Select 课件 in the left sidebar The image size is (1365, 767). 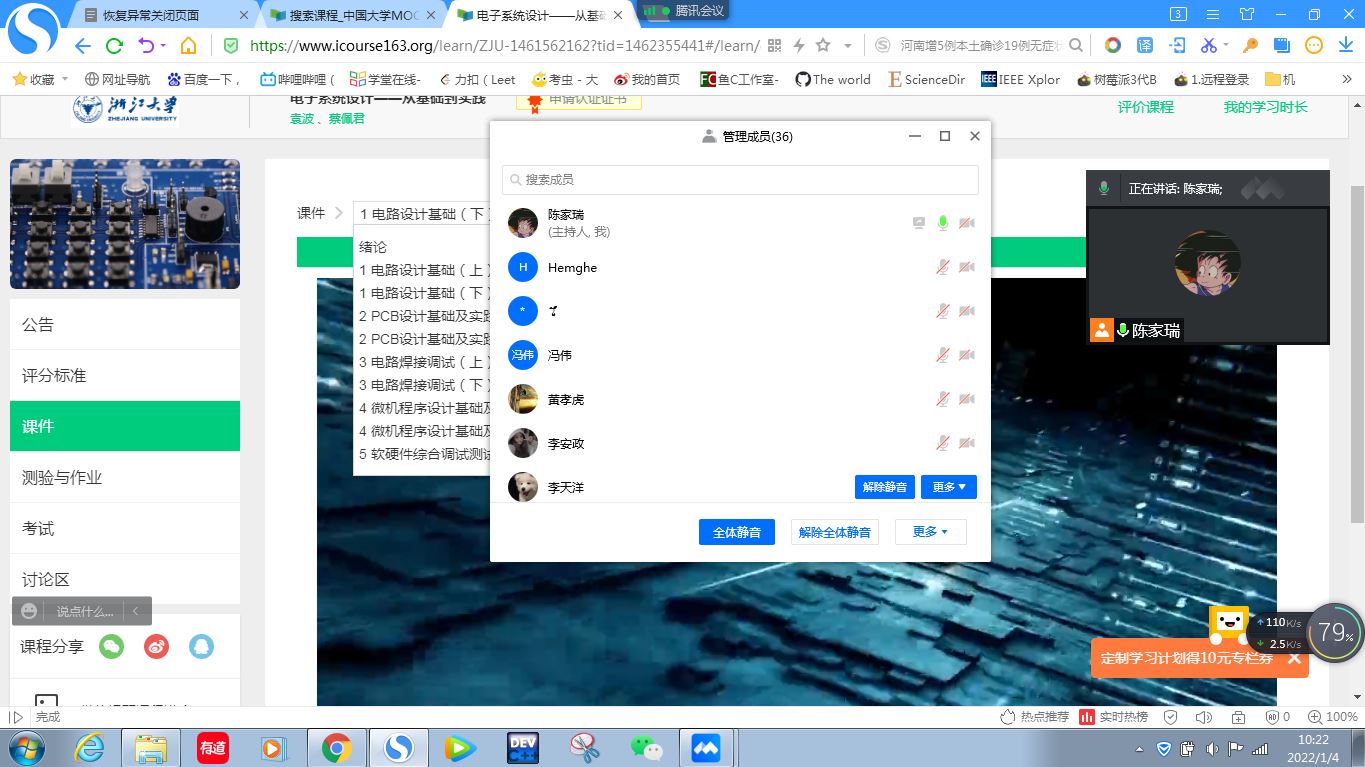point(125,426)
